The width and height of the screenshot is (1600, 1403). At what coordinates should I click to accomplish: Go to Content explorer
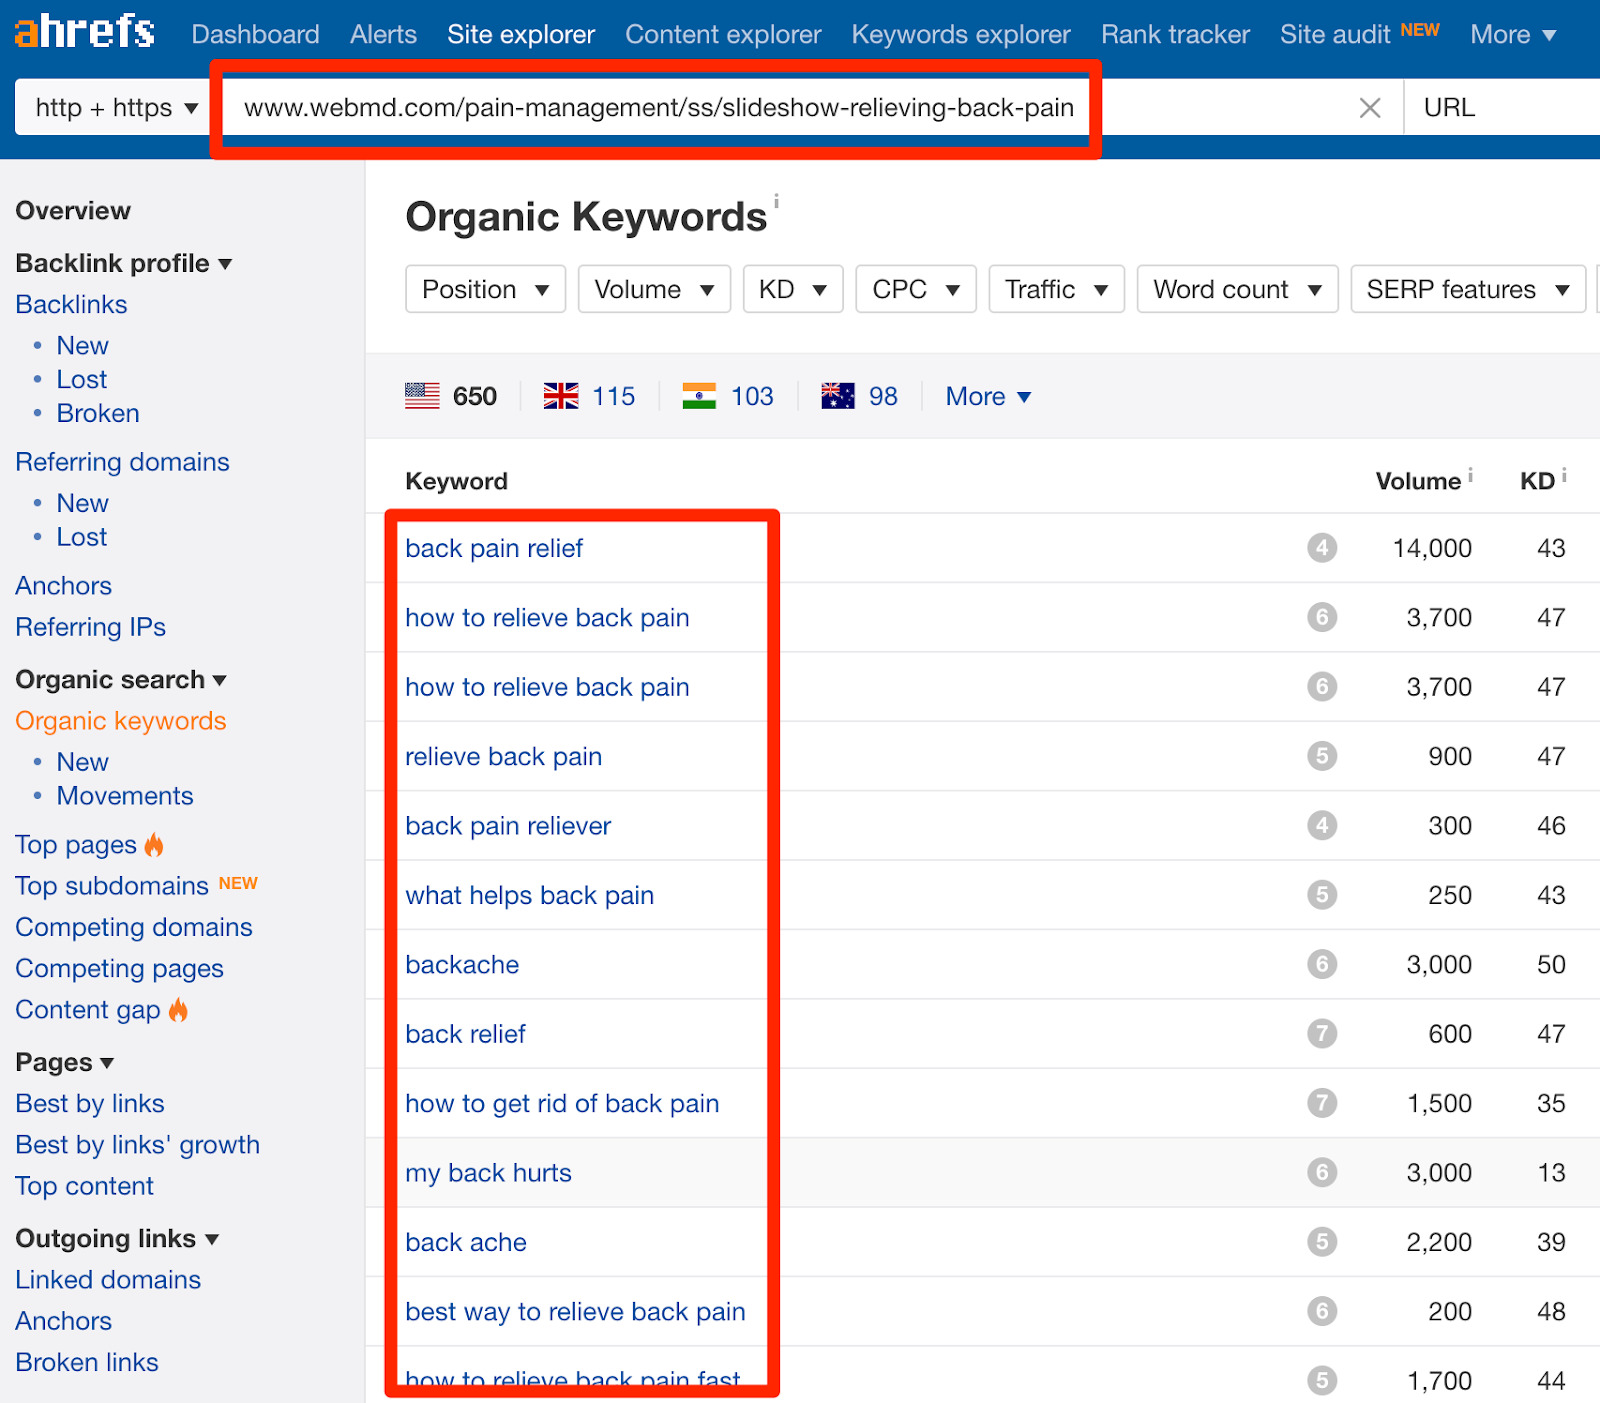click(x=723, y=35)
